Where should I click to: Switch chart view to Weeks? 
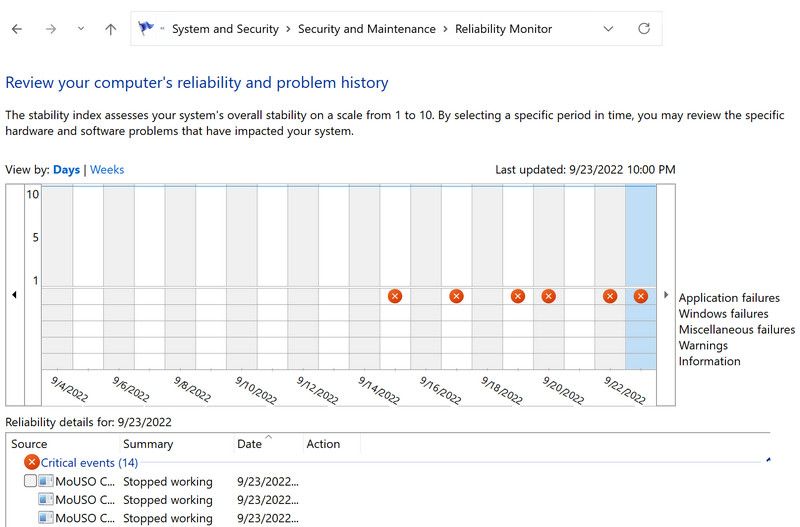[x=107, y=170]
